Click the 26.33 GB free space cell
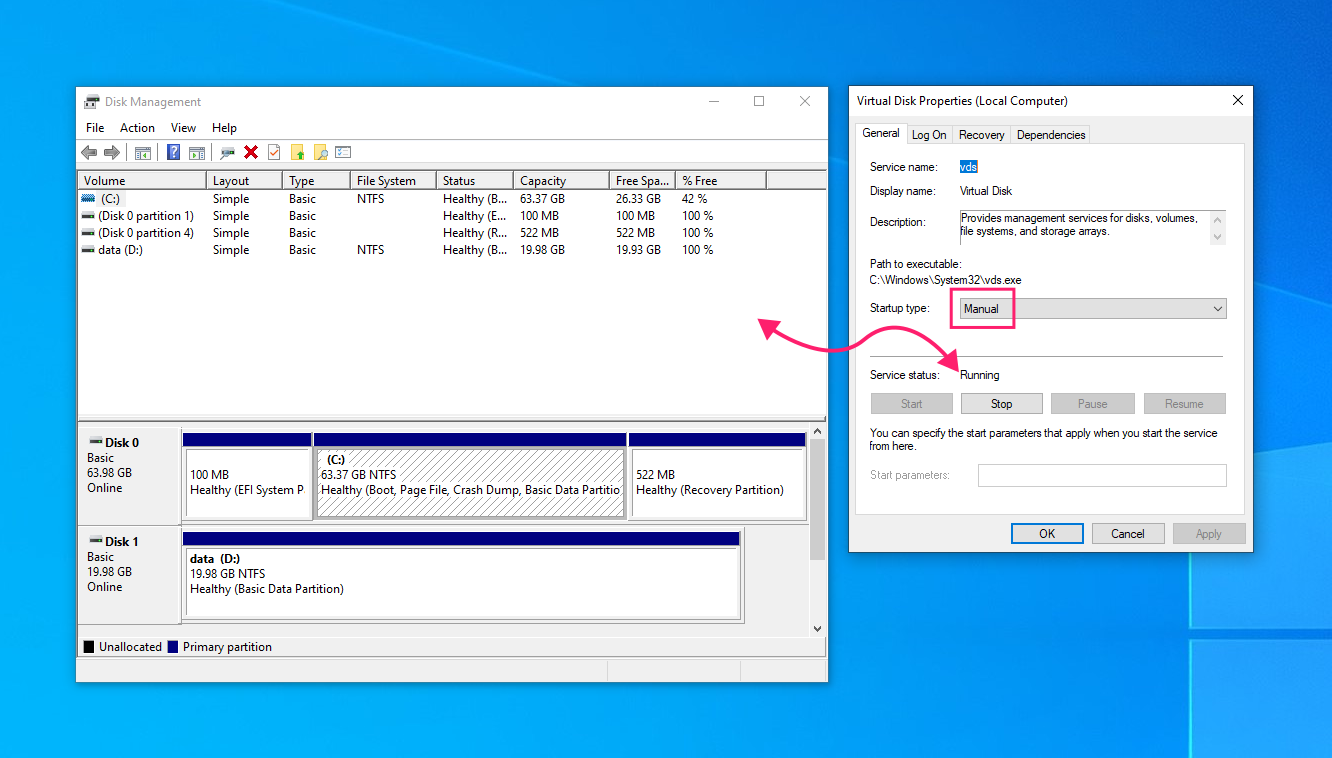 click(x=638, y=199)
